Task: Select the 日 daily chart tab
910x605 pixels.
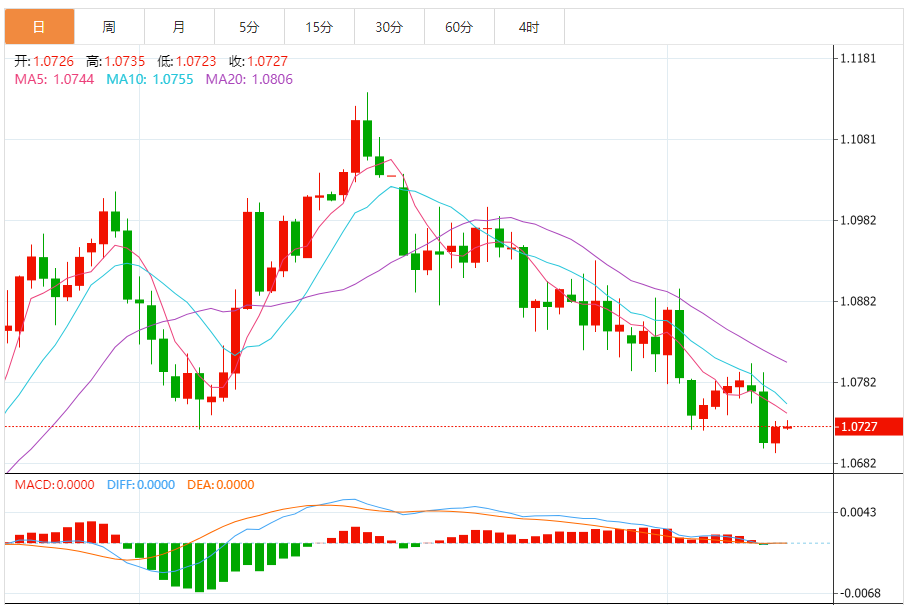Action: [x=38, y=27]
